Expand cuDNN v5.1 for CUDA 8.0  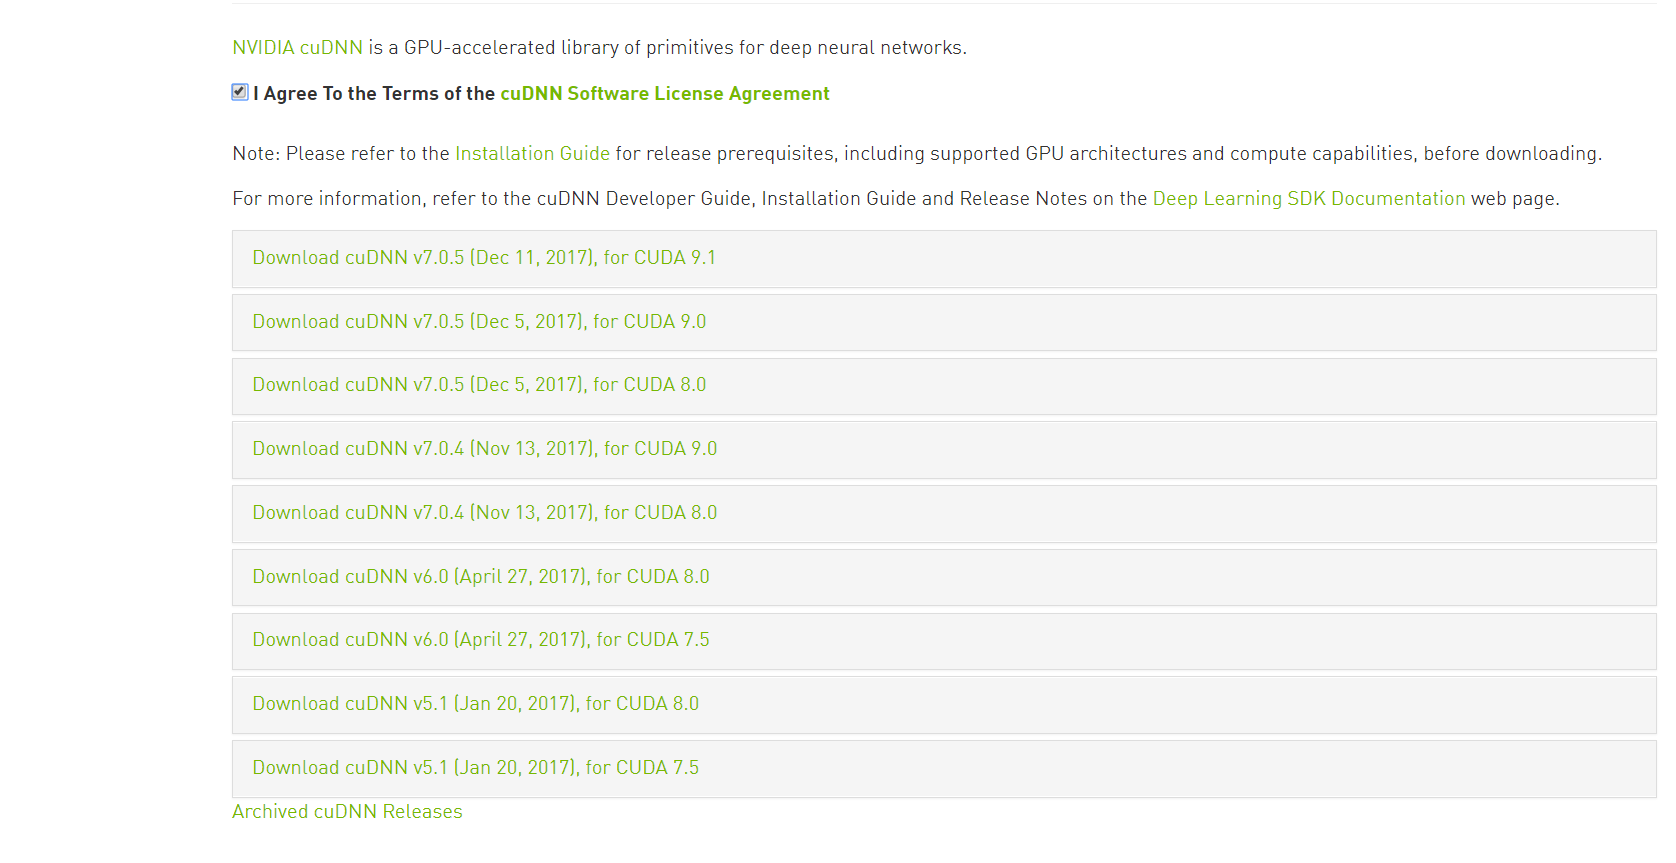click(476, 704)
